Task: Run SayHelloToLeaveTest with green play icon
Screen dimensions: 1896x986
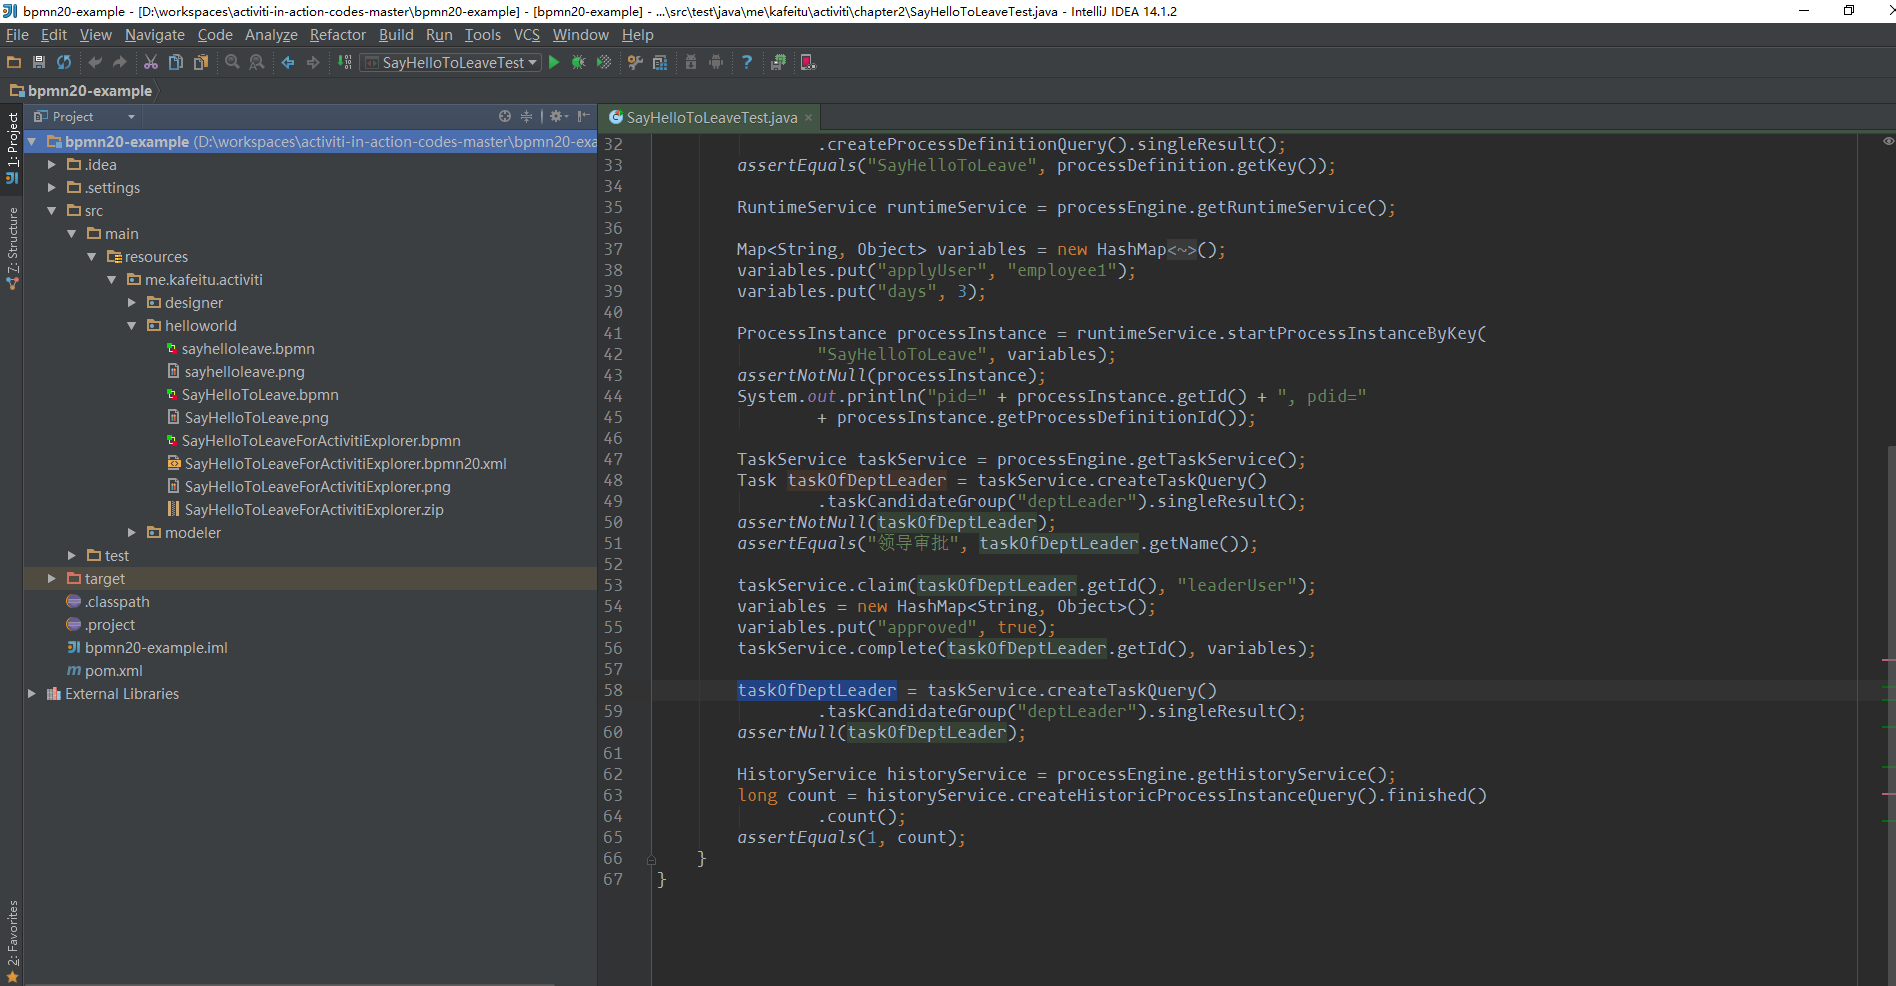Action: tap(554, 62)
